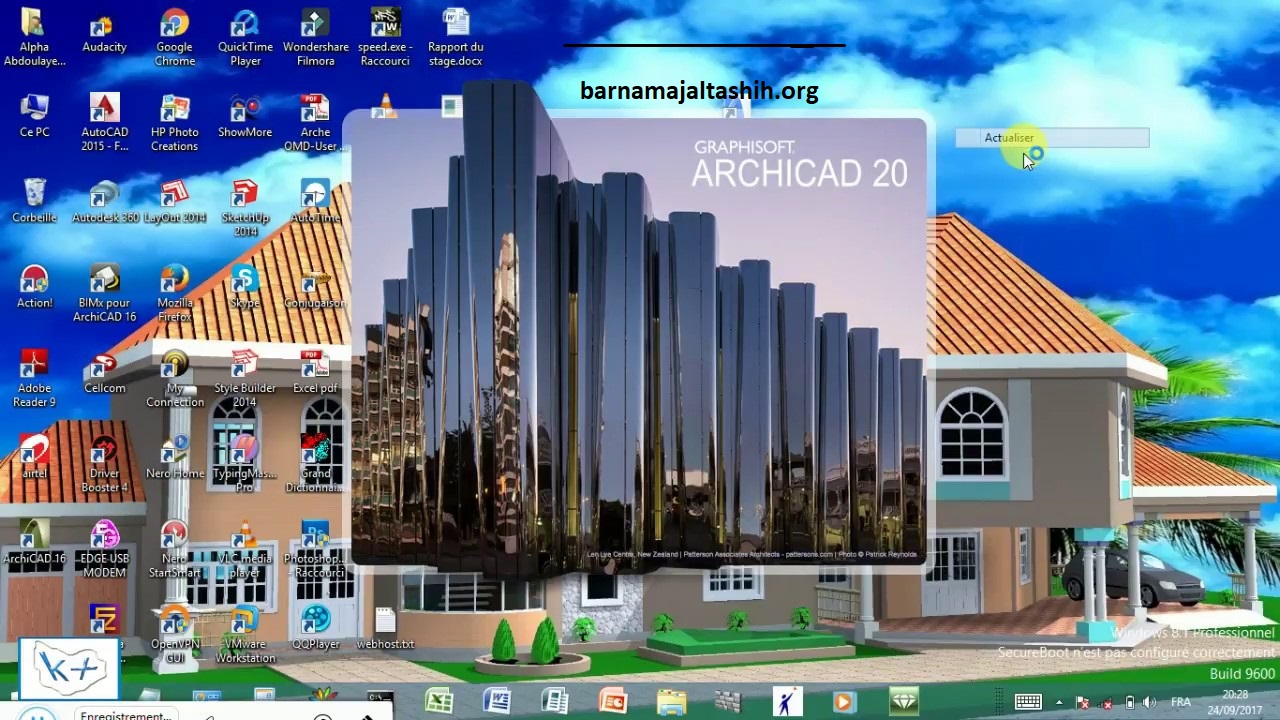
Task: Select the speed.exe shortcut icon
Action: [x=385, y=37]
